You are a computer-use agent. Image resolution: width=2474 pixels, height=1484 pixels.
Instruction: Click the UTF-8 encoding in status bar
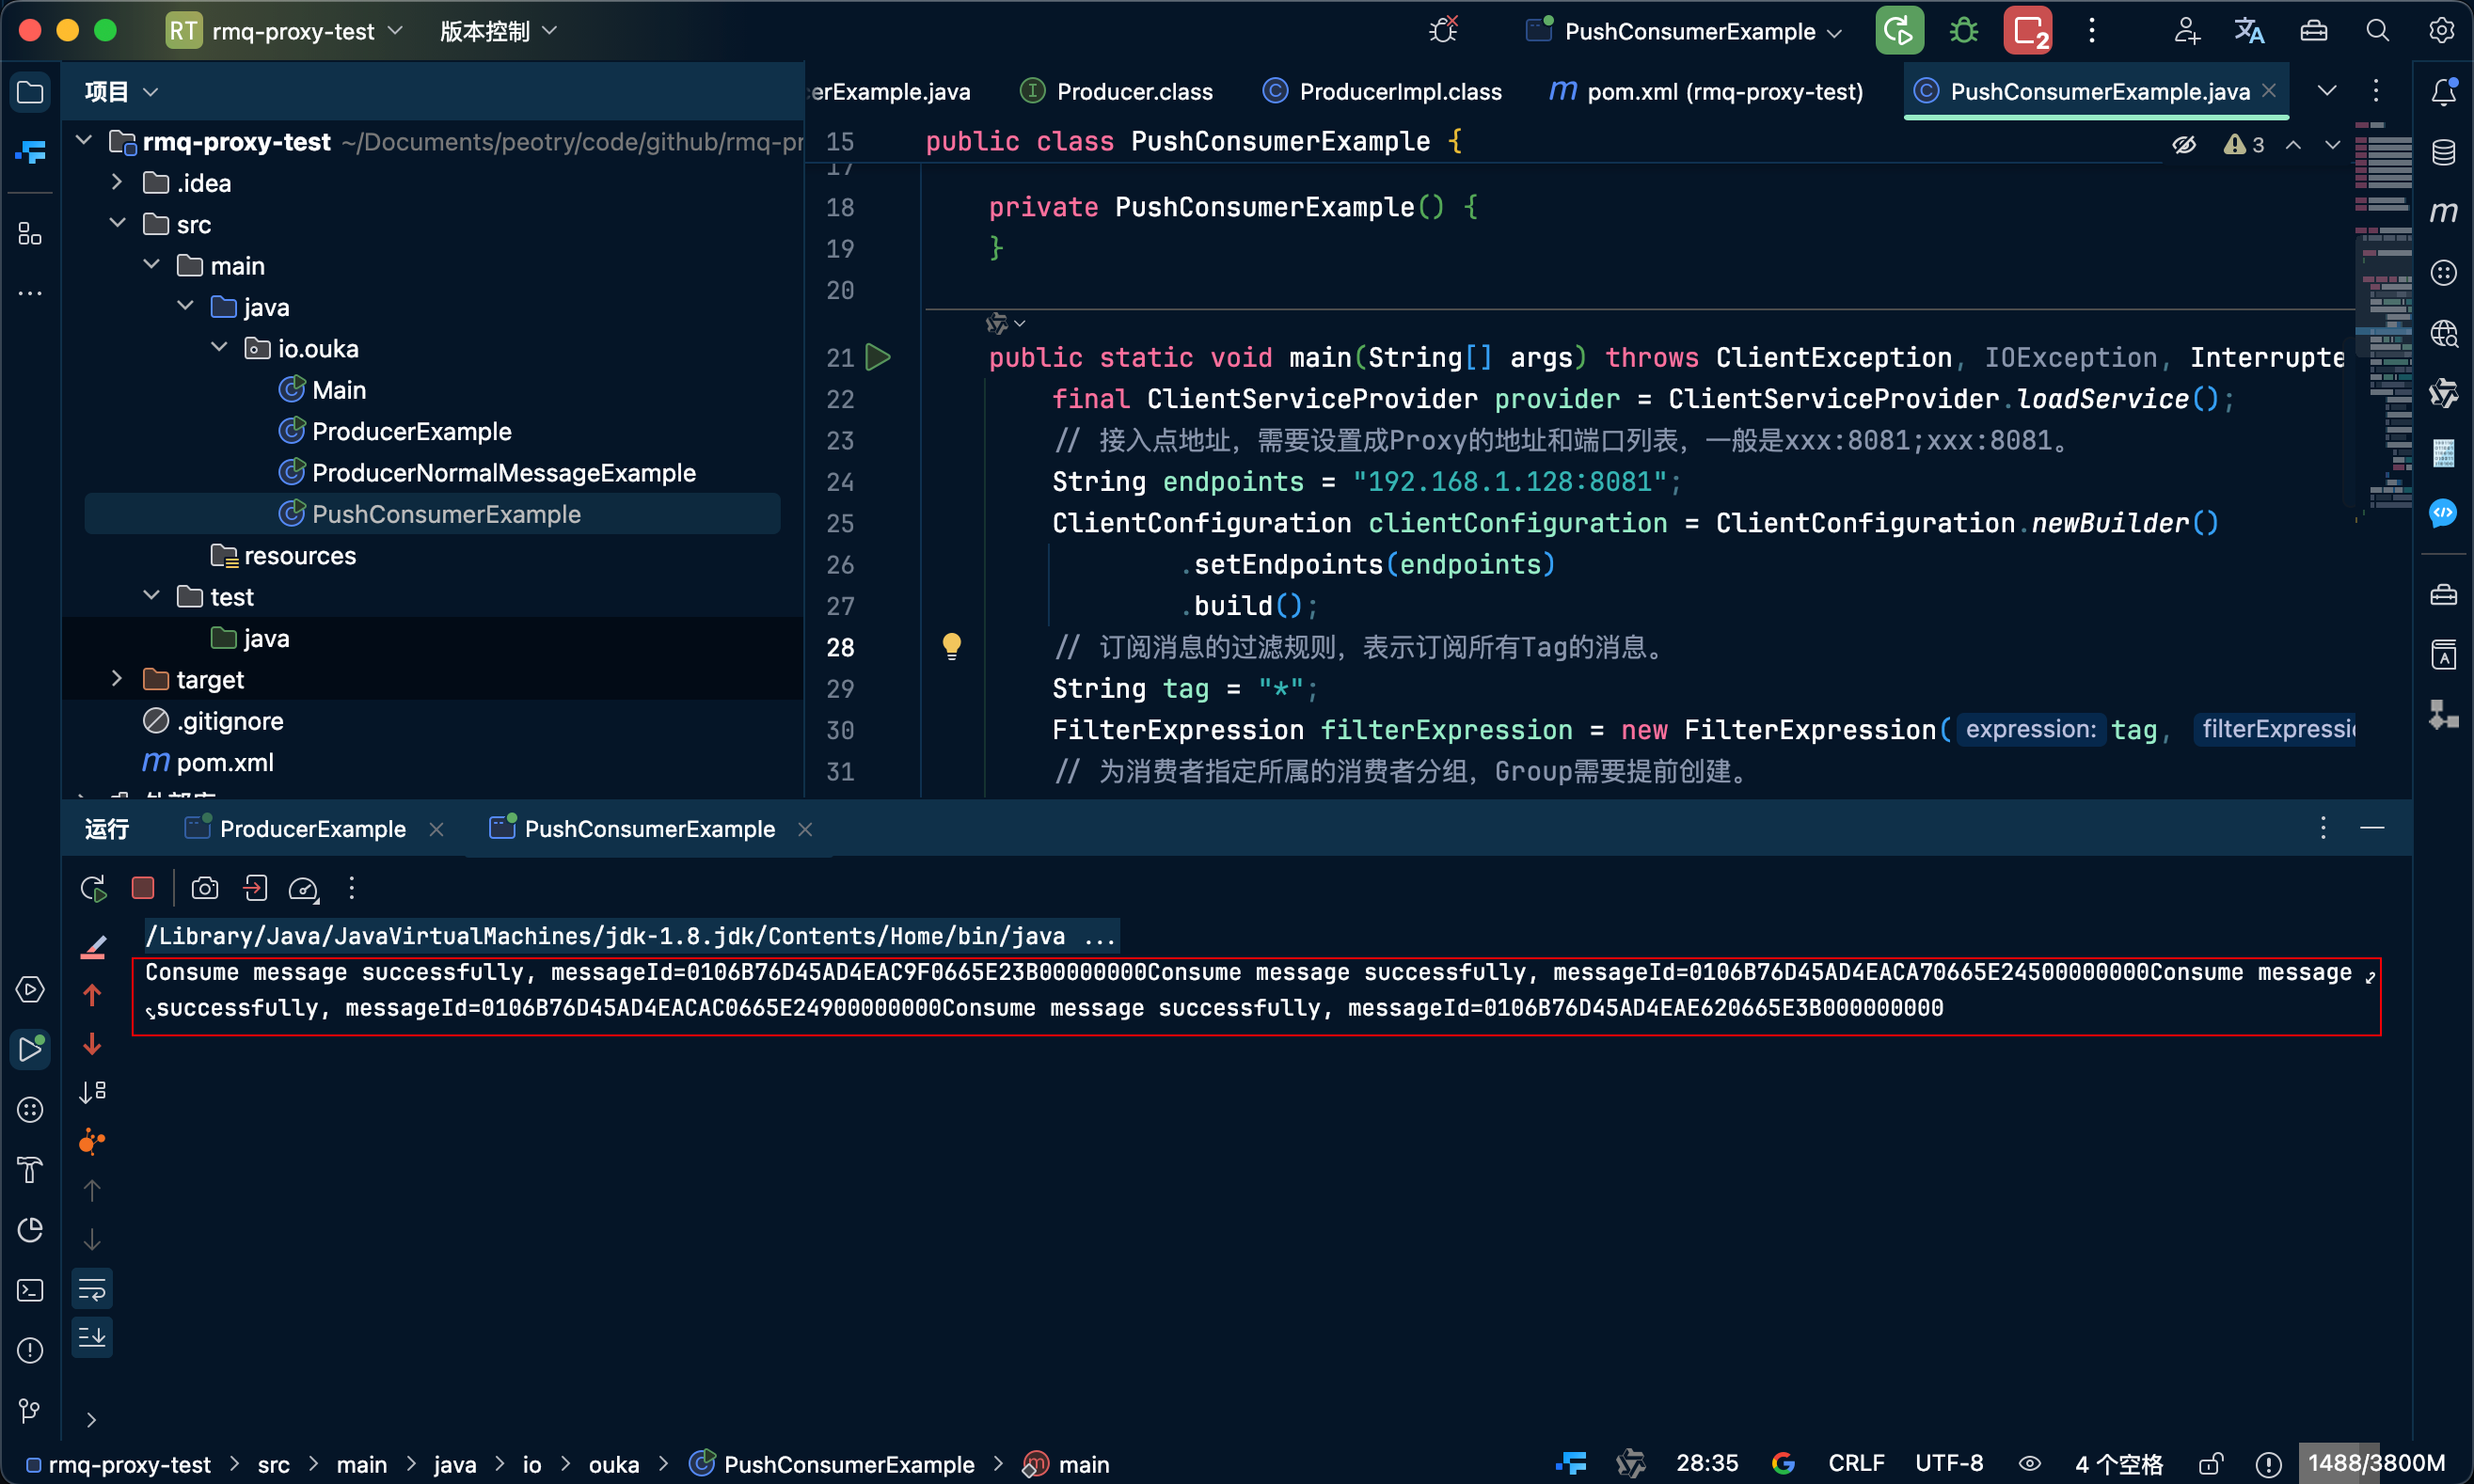click(x=1948, y=1464)
